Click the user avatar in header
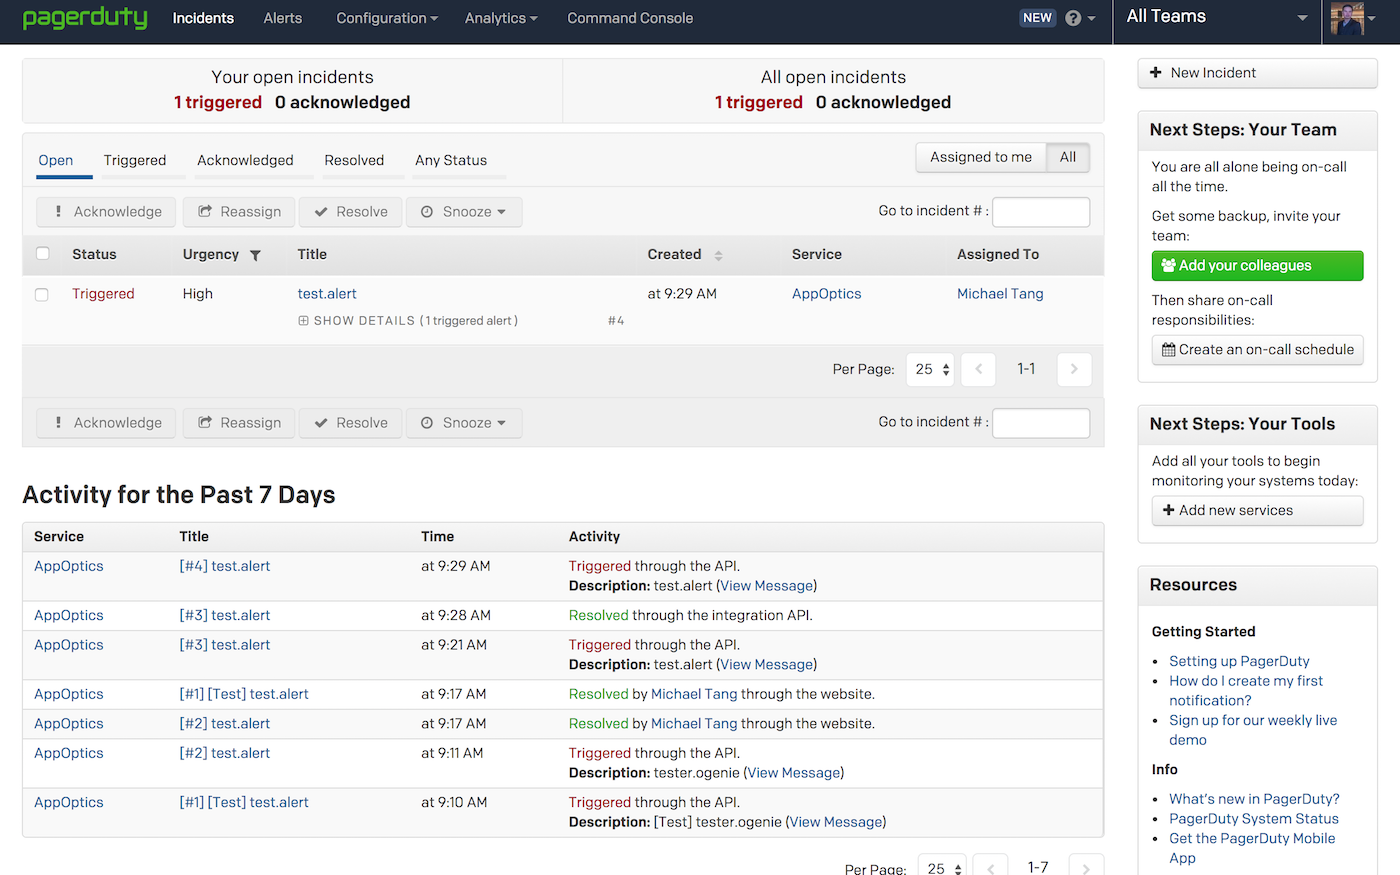Image resolution: width=1400 pixels, height=875 pixels. (1348, 18)
